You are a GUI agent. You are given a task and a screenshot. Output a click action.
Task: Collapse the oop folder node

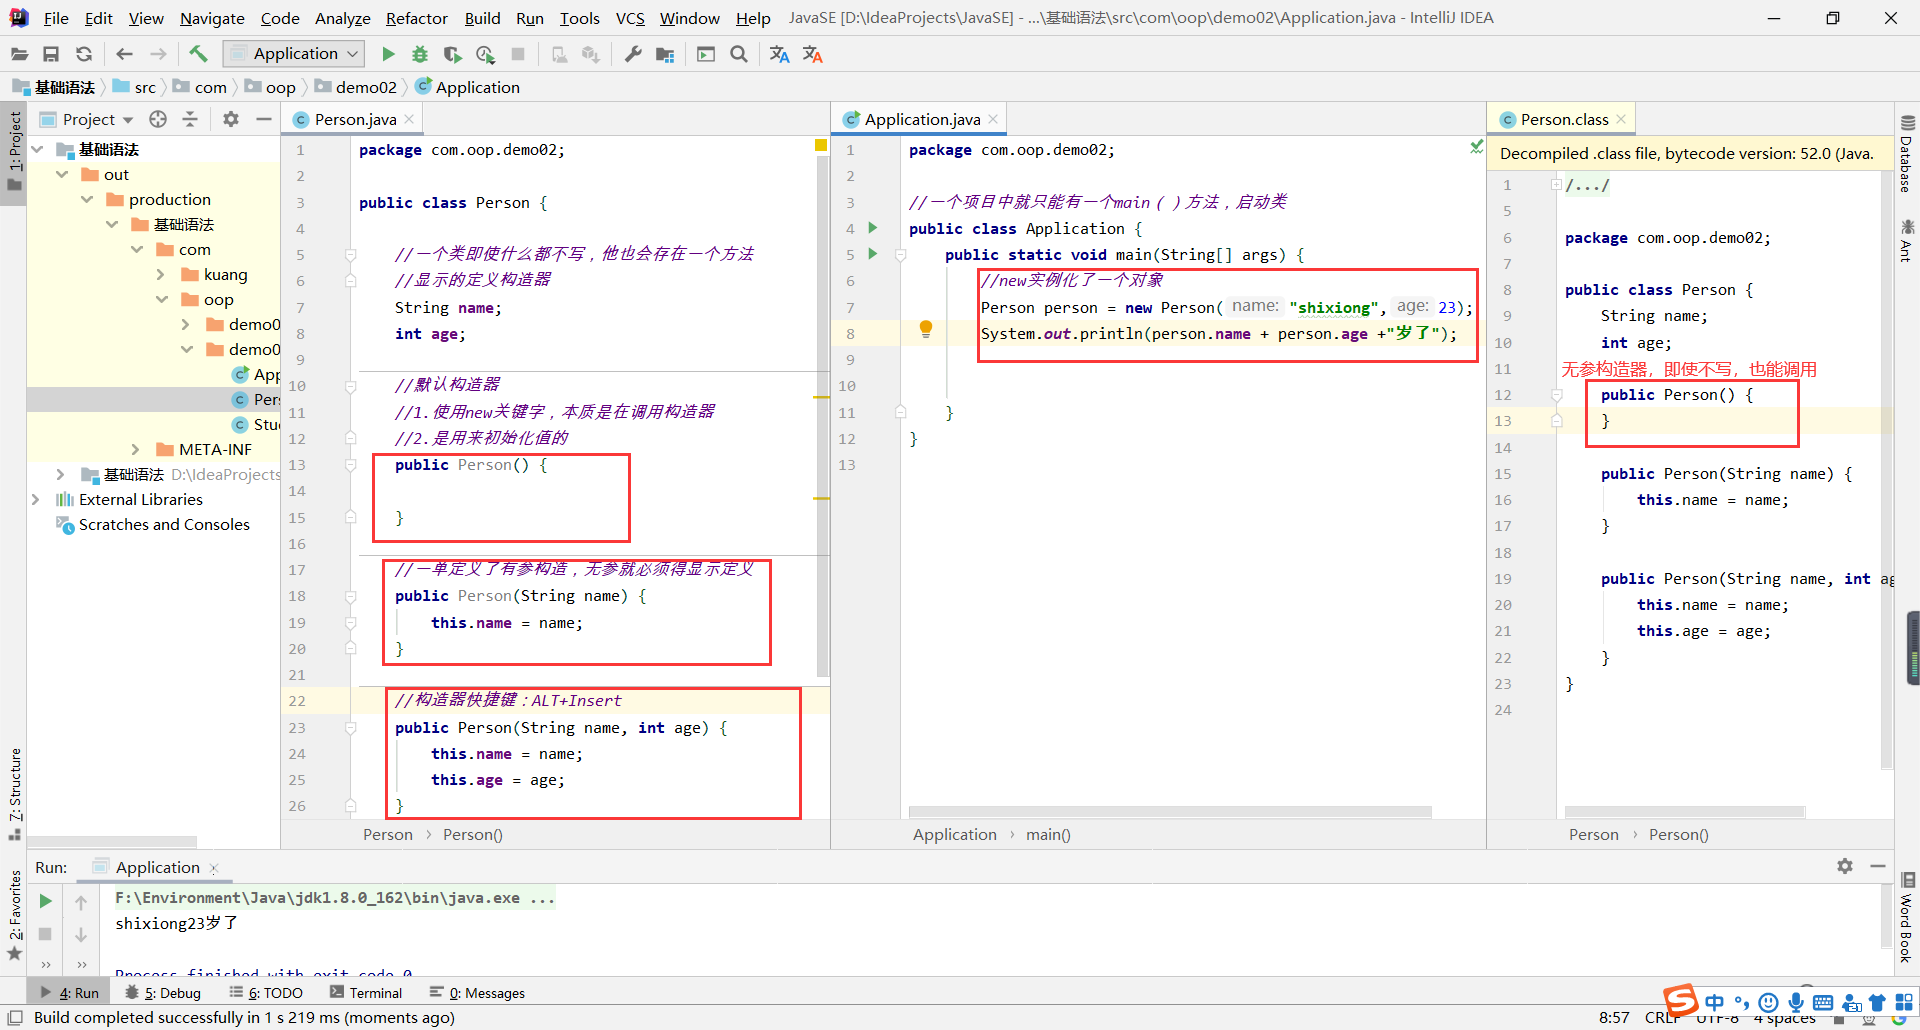pos(161,299)
